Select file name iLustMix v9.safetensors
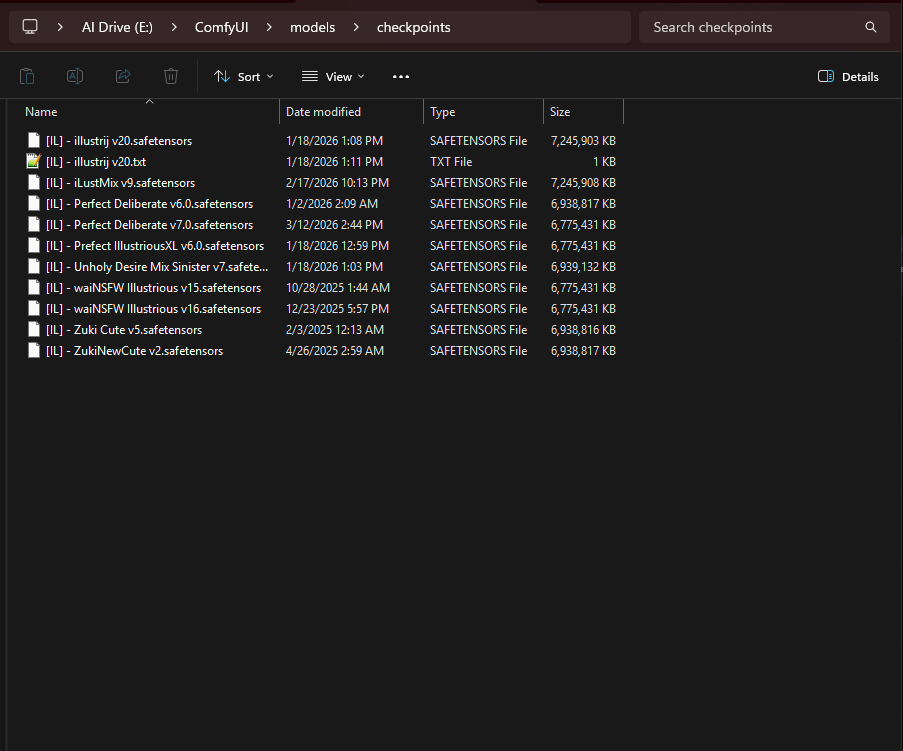This screenshot has height=751, width=903. (120, 183)
